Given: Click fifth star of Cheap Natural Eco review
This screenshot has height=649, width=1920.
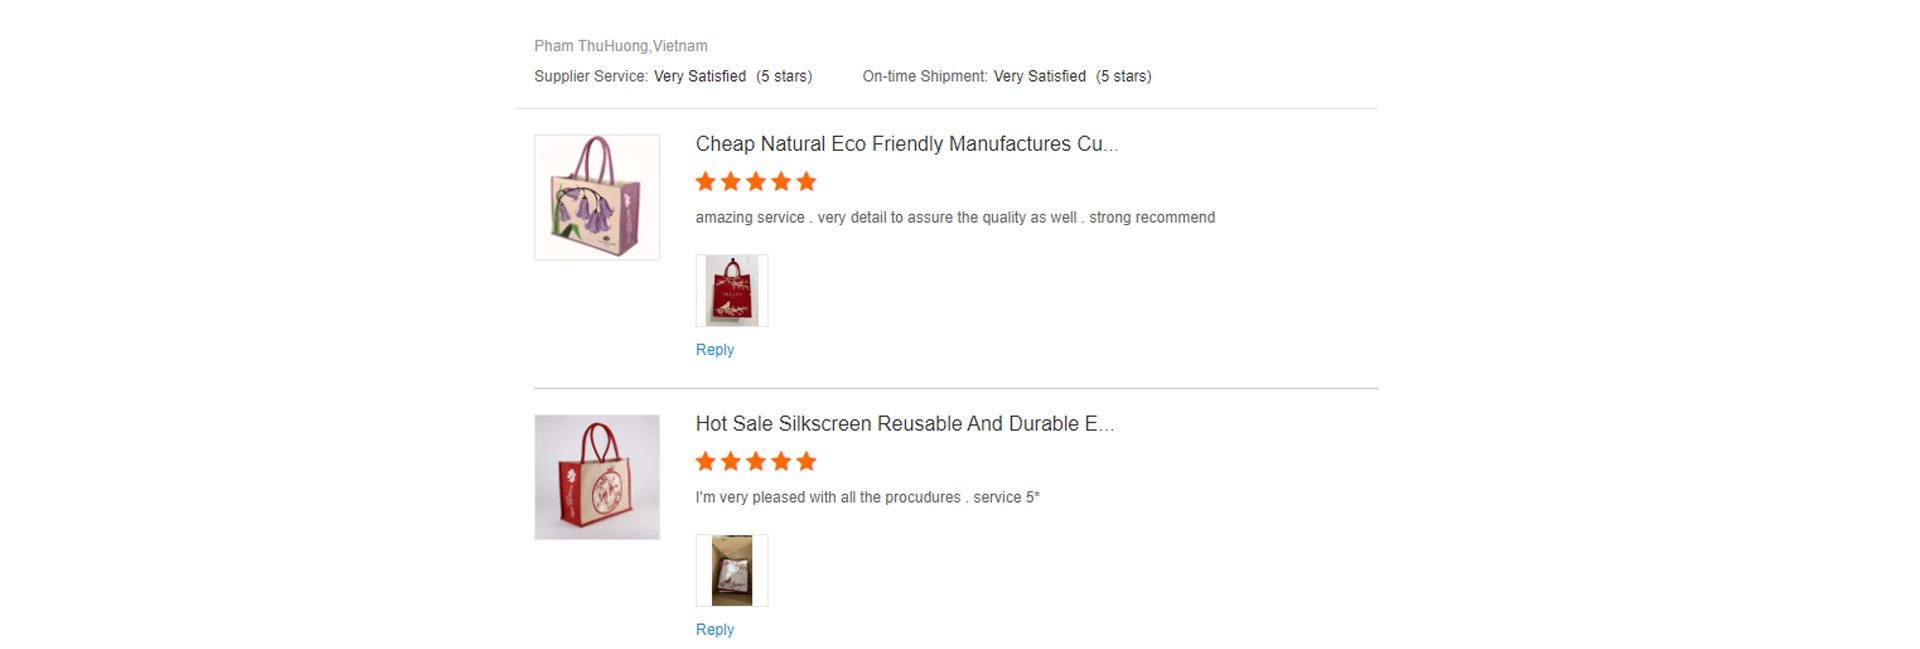Looking at the screenshot, I should (x=807, y=182).
